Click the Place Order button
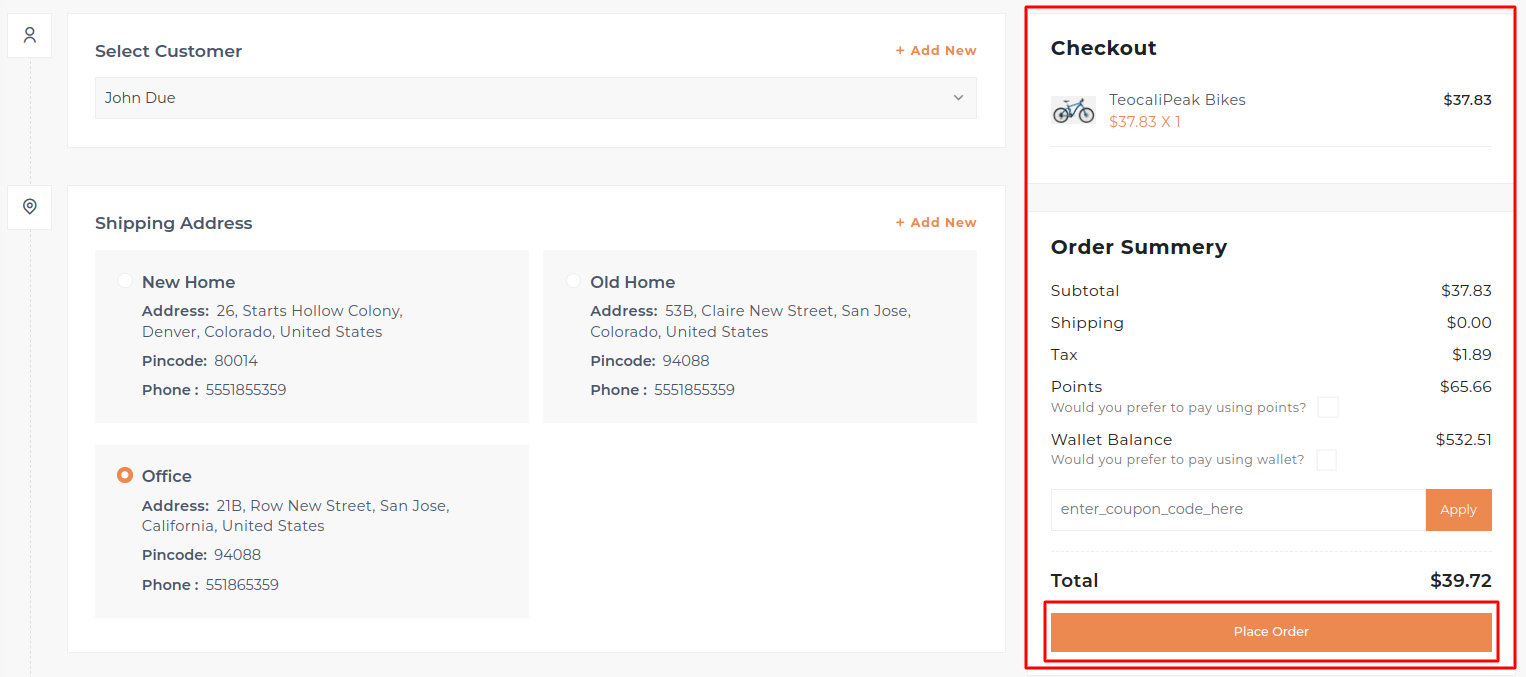1526x677 pixels. pyautogui.click(x=1271, y=632)
